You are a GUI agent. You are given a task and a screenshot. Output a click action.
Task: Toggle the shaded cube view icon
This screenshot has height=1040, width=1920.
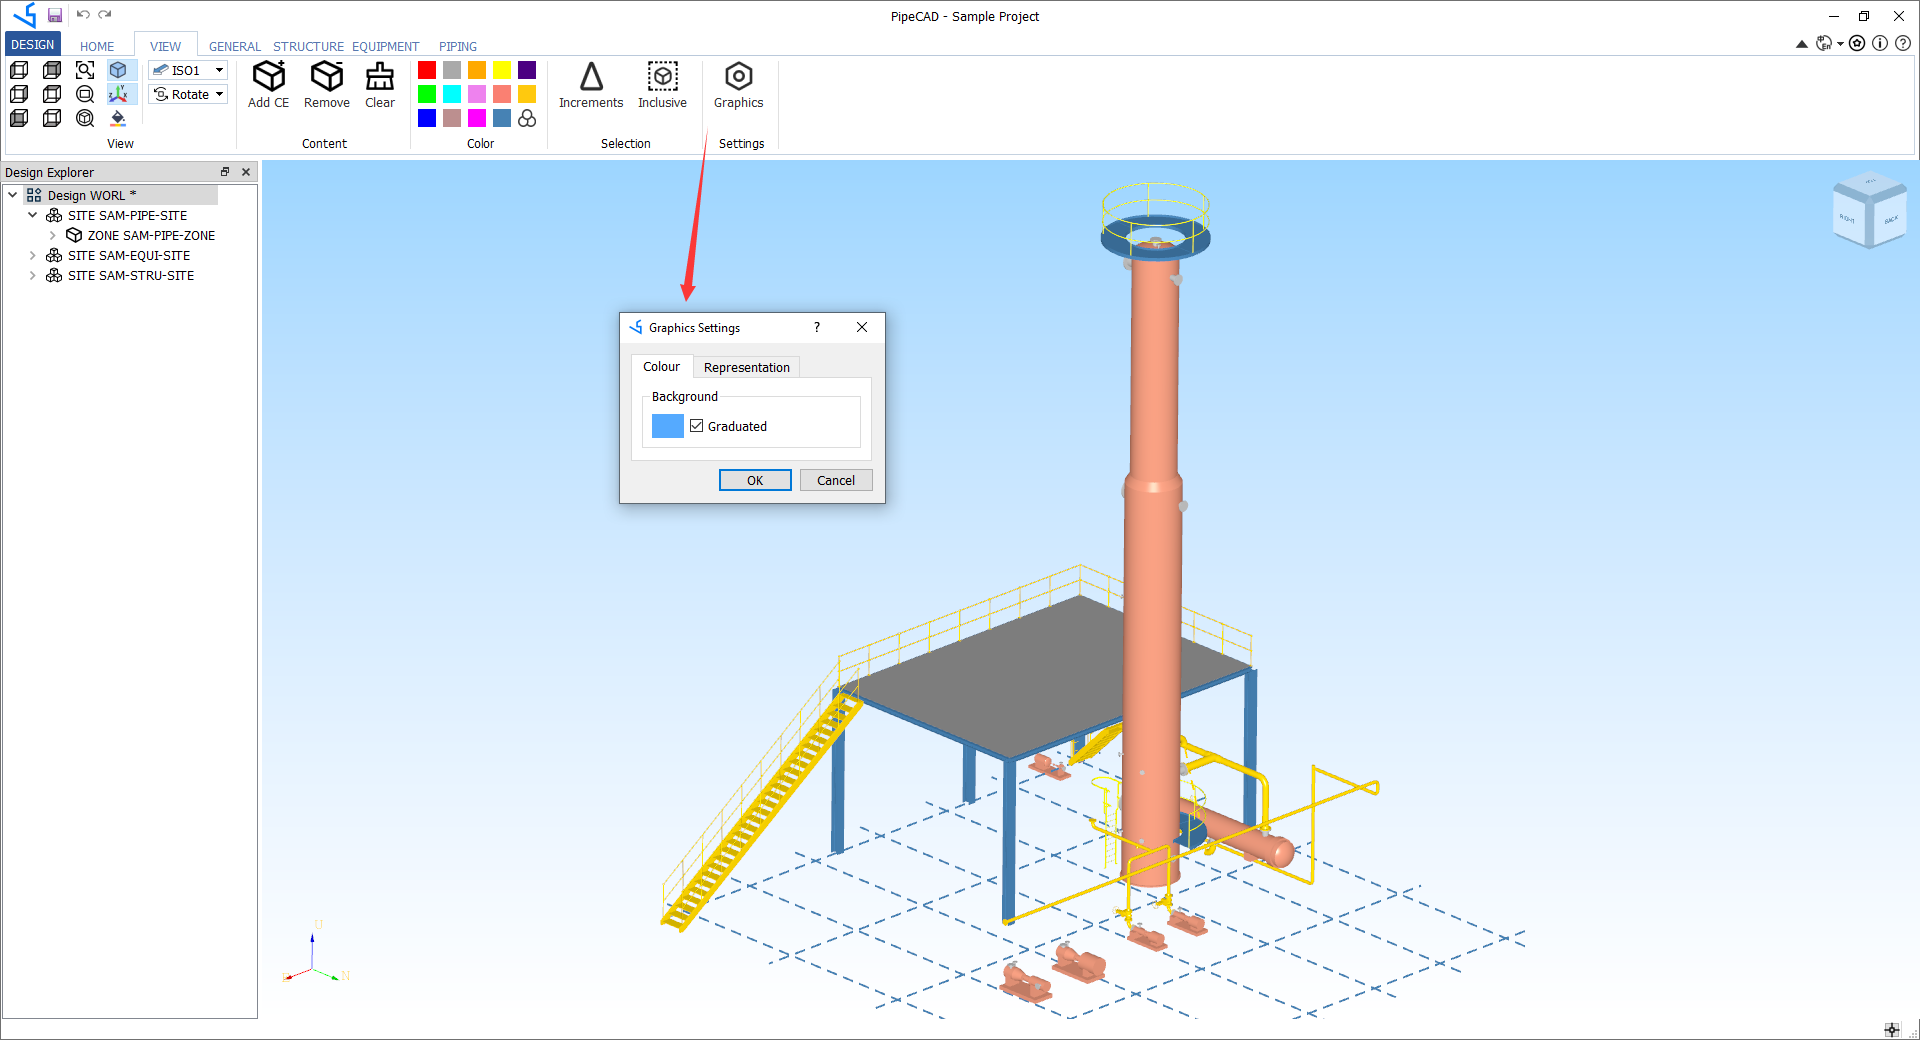tap(120, 70)
